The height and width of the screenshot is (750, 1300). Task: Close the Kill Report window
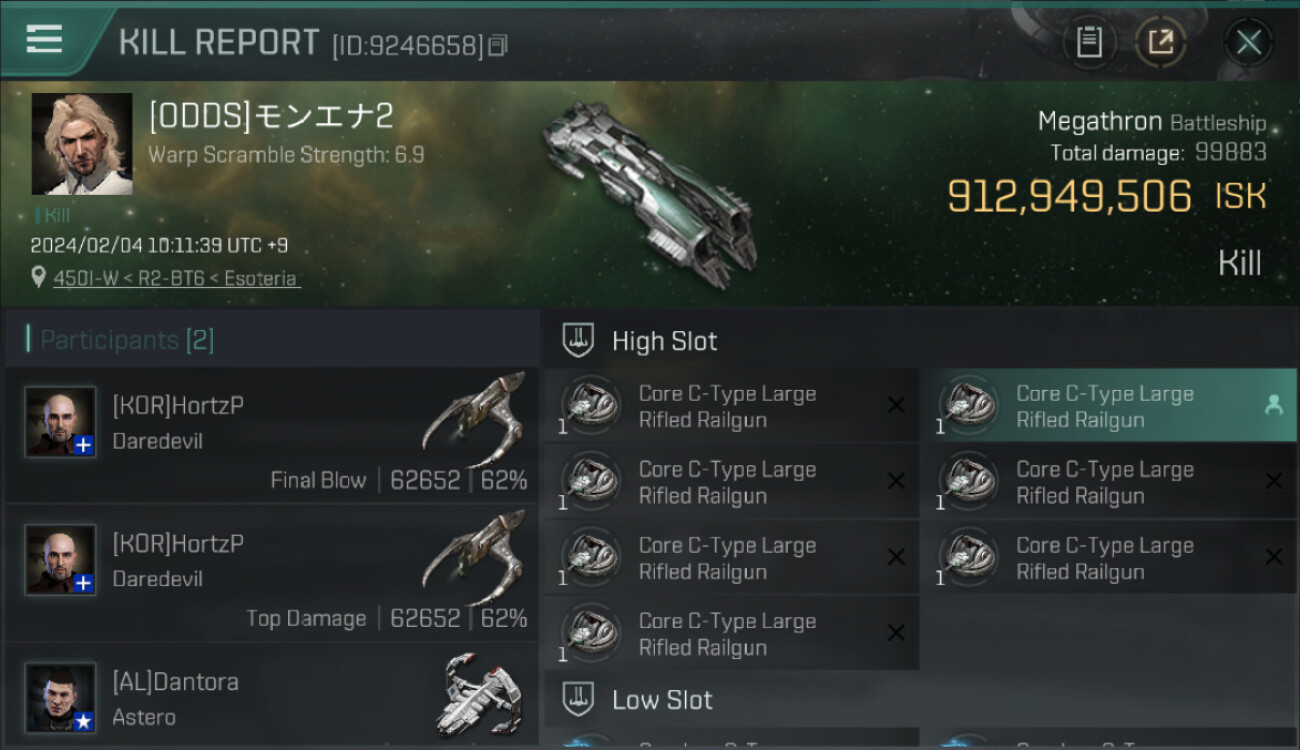pyautogui.click(x=1248, y=42)
